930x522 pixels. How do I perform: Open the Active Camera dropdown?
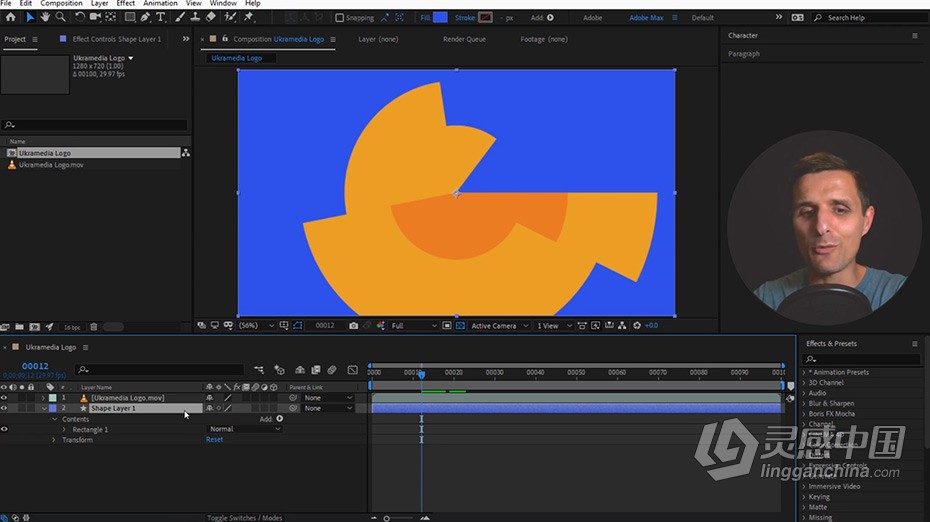coord(499,326)
